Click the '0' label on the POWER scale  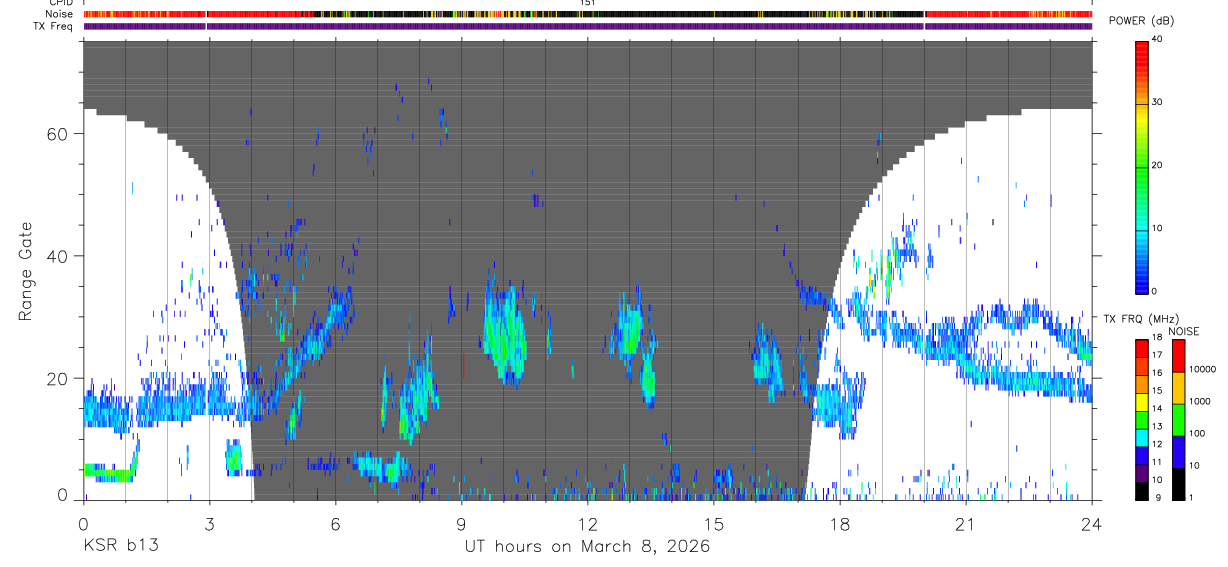point(1155,291)
